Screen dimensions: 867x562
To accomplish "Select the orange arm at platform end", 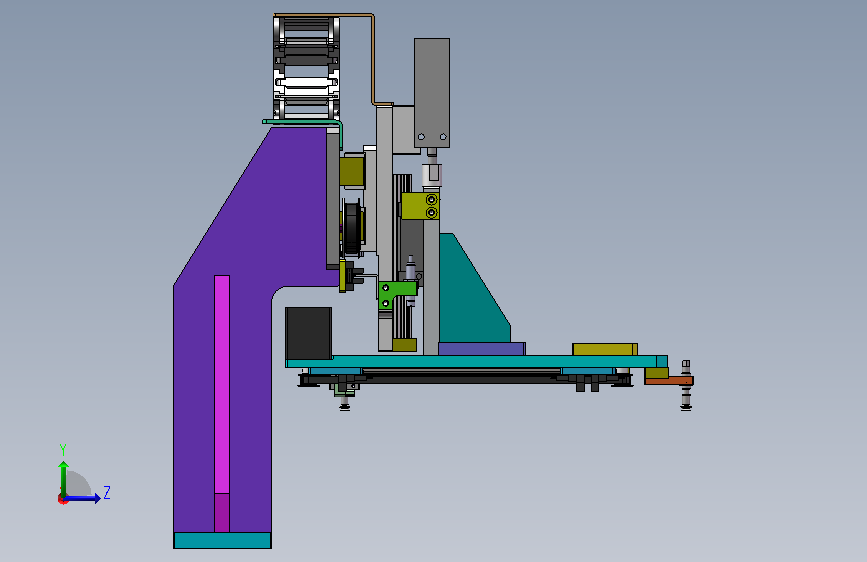I will coord(669,381).
